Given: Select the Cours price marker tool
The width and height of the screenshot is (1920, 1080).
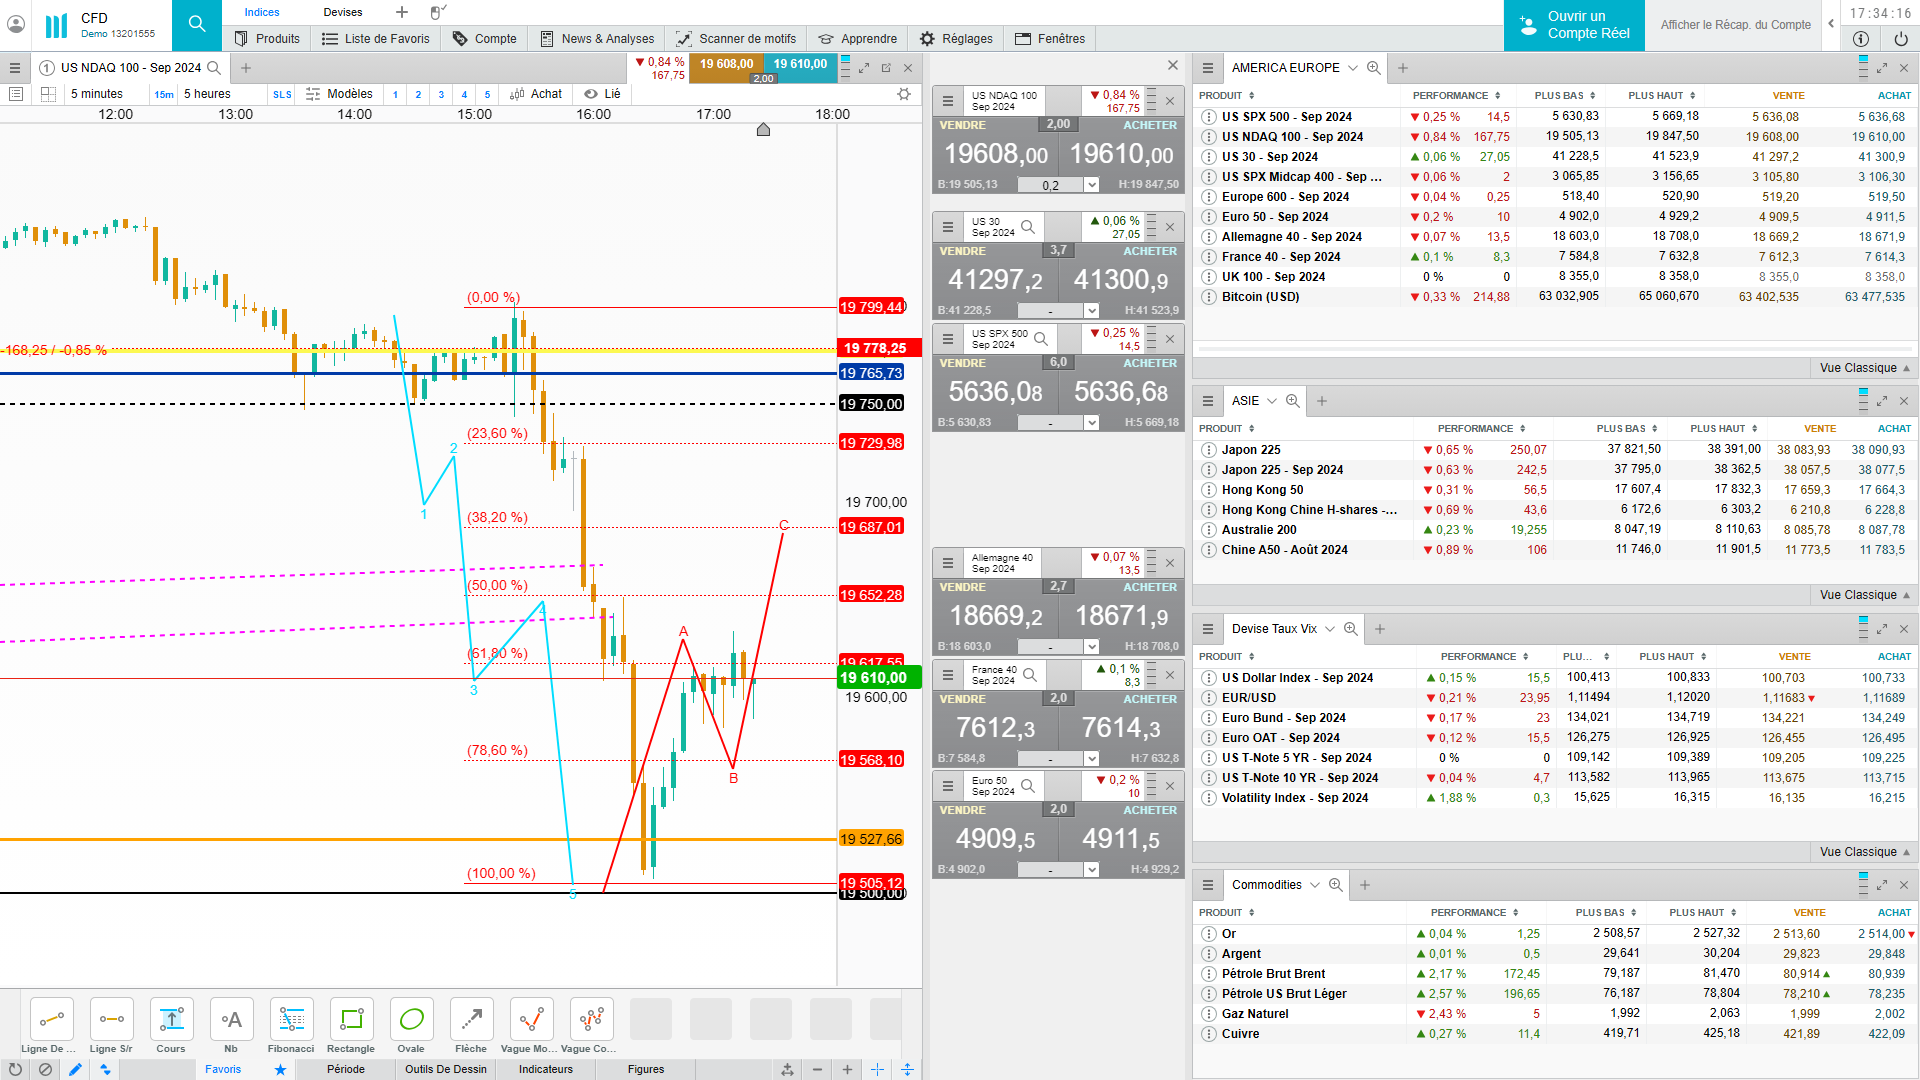Looking at the screenshot, I should point(171,1020).
